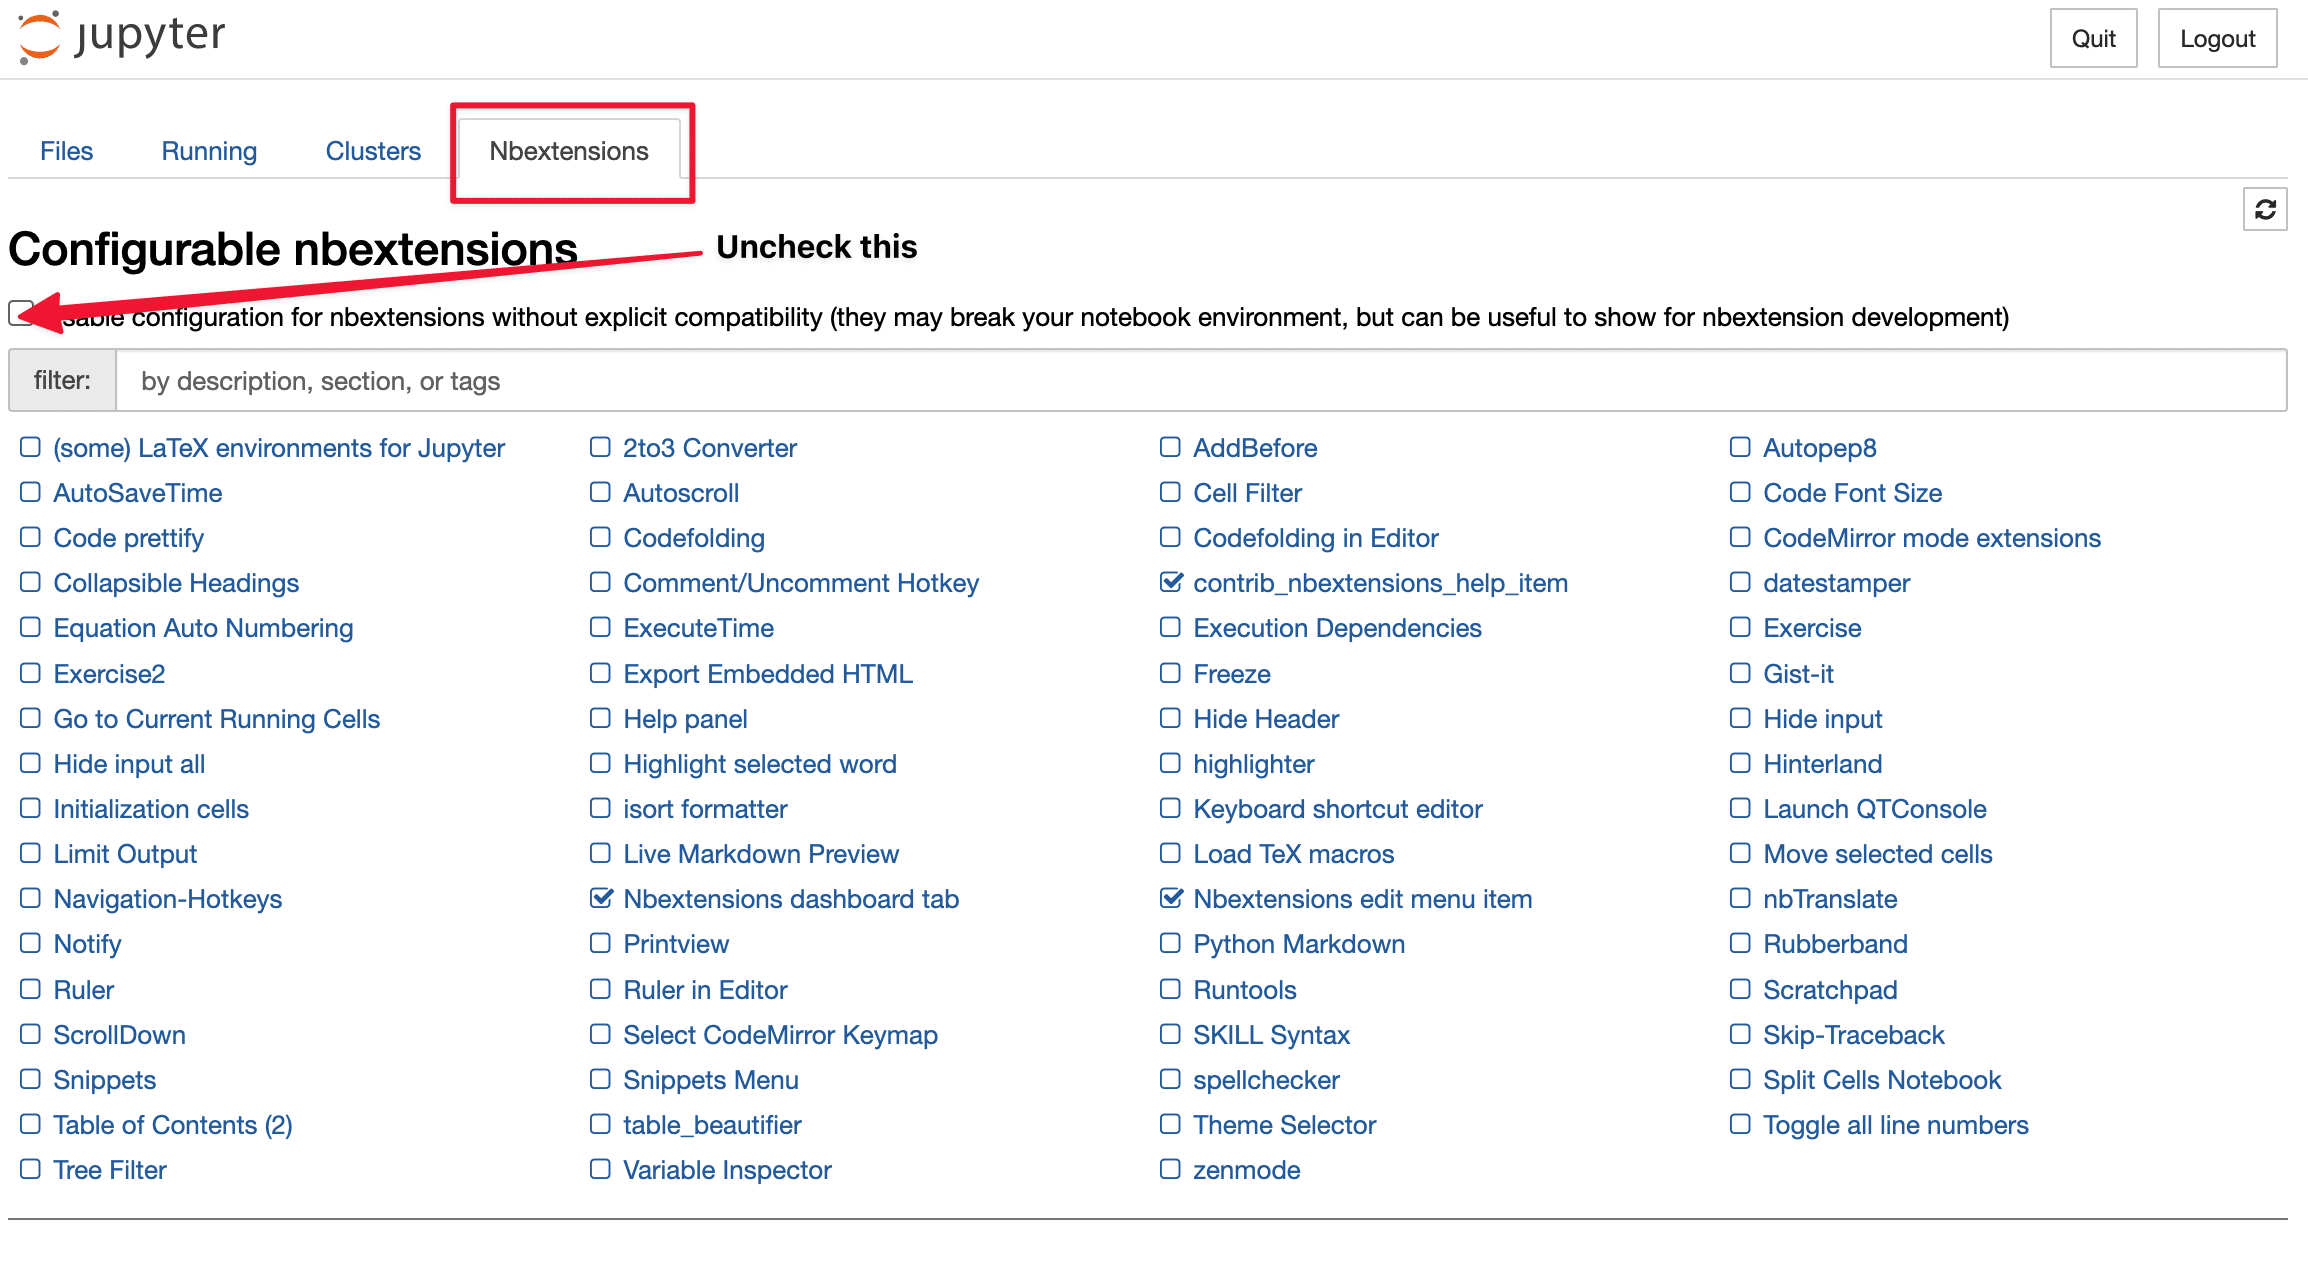Screen dimensions: 2308x1264
Task: Open the Running tab
Action: [x=209, y=151]
